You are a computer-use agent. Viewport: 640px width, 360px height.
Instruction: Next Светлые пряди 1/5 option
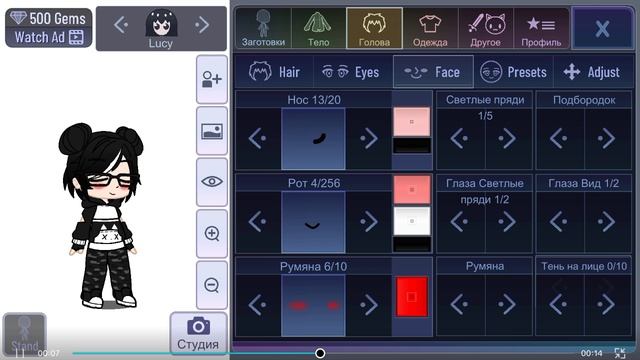pyautogui.click(x=507, y=138)
